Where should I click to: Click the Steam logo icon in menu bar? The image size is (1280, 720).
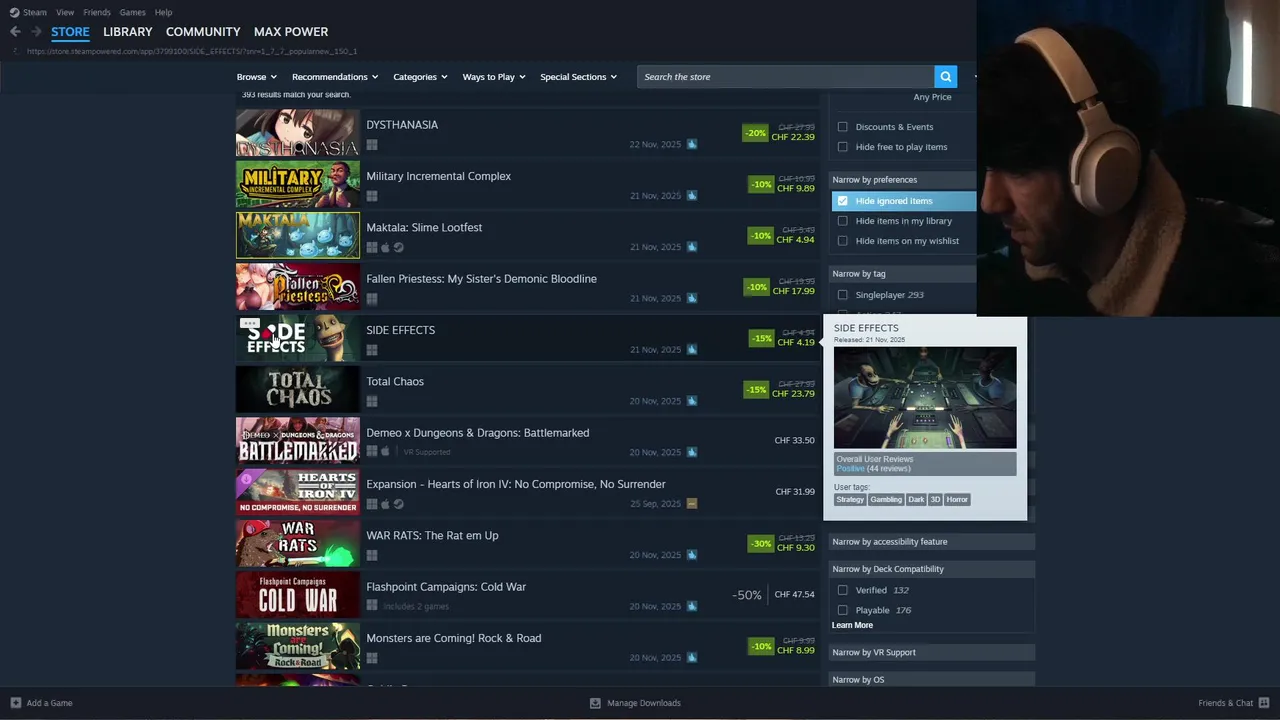[14, 12]
